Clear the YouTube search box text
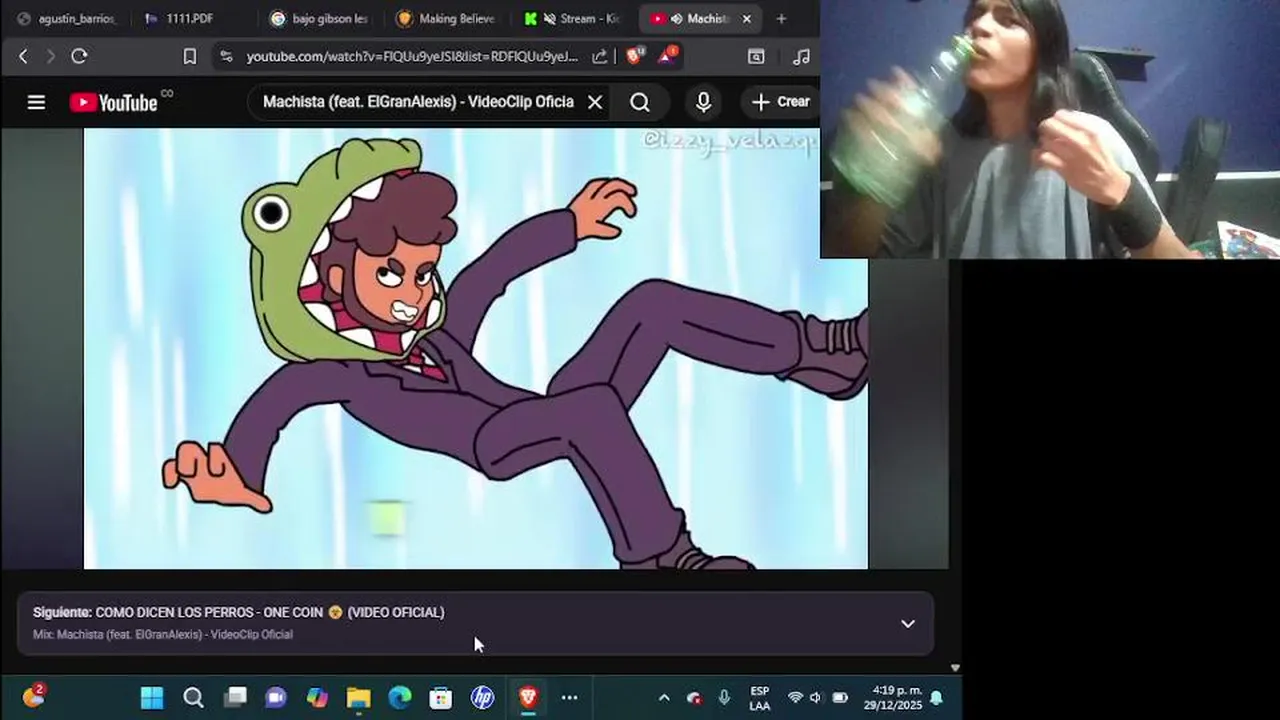 click(x=595, y=102)
